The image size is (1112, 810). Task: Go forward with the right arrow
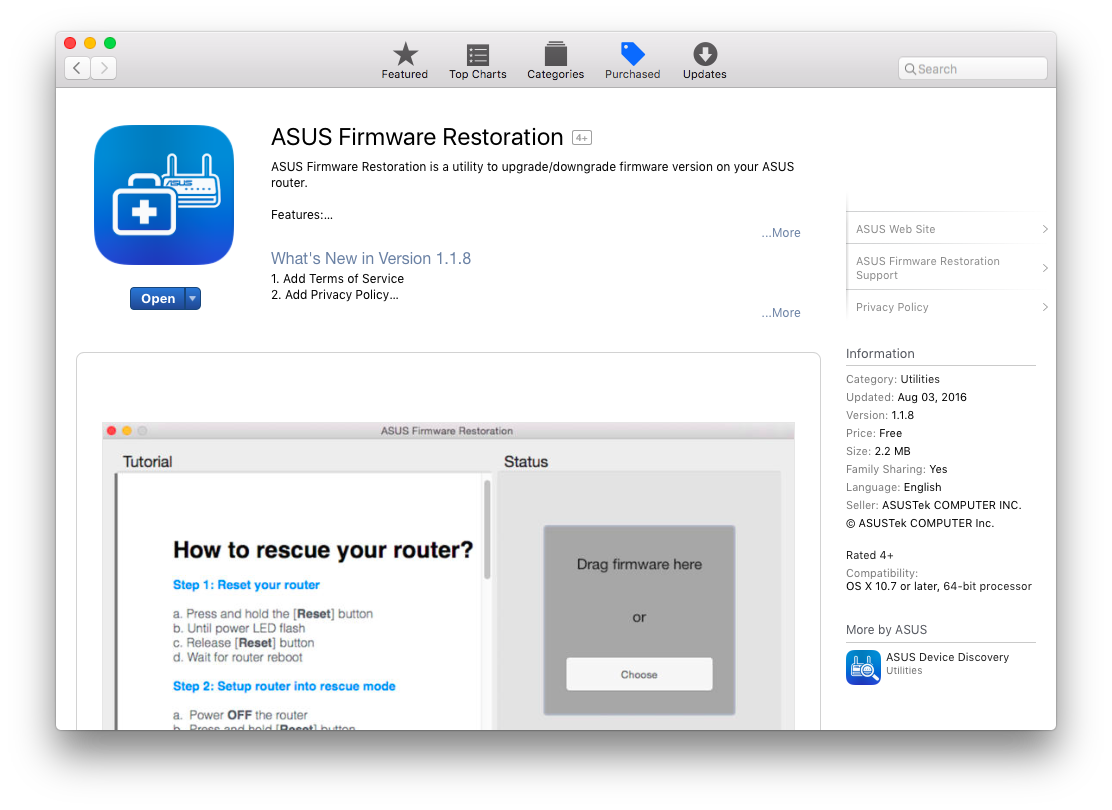[104, 68]
